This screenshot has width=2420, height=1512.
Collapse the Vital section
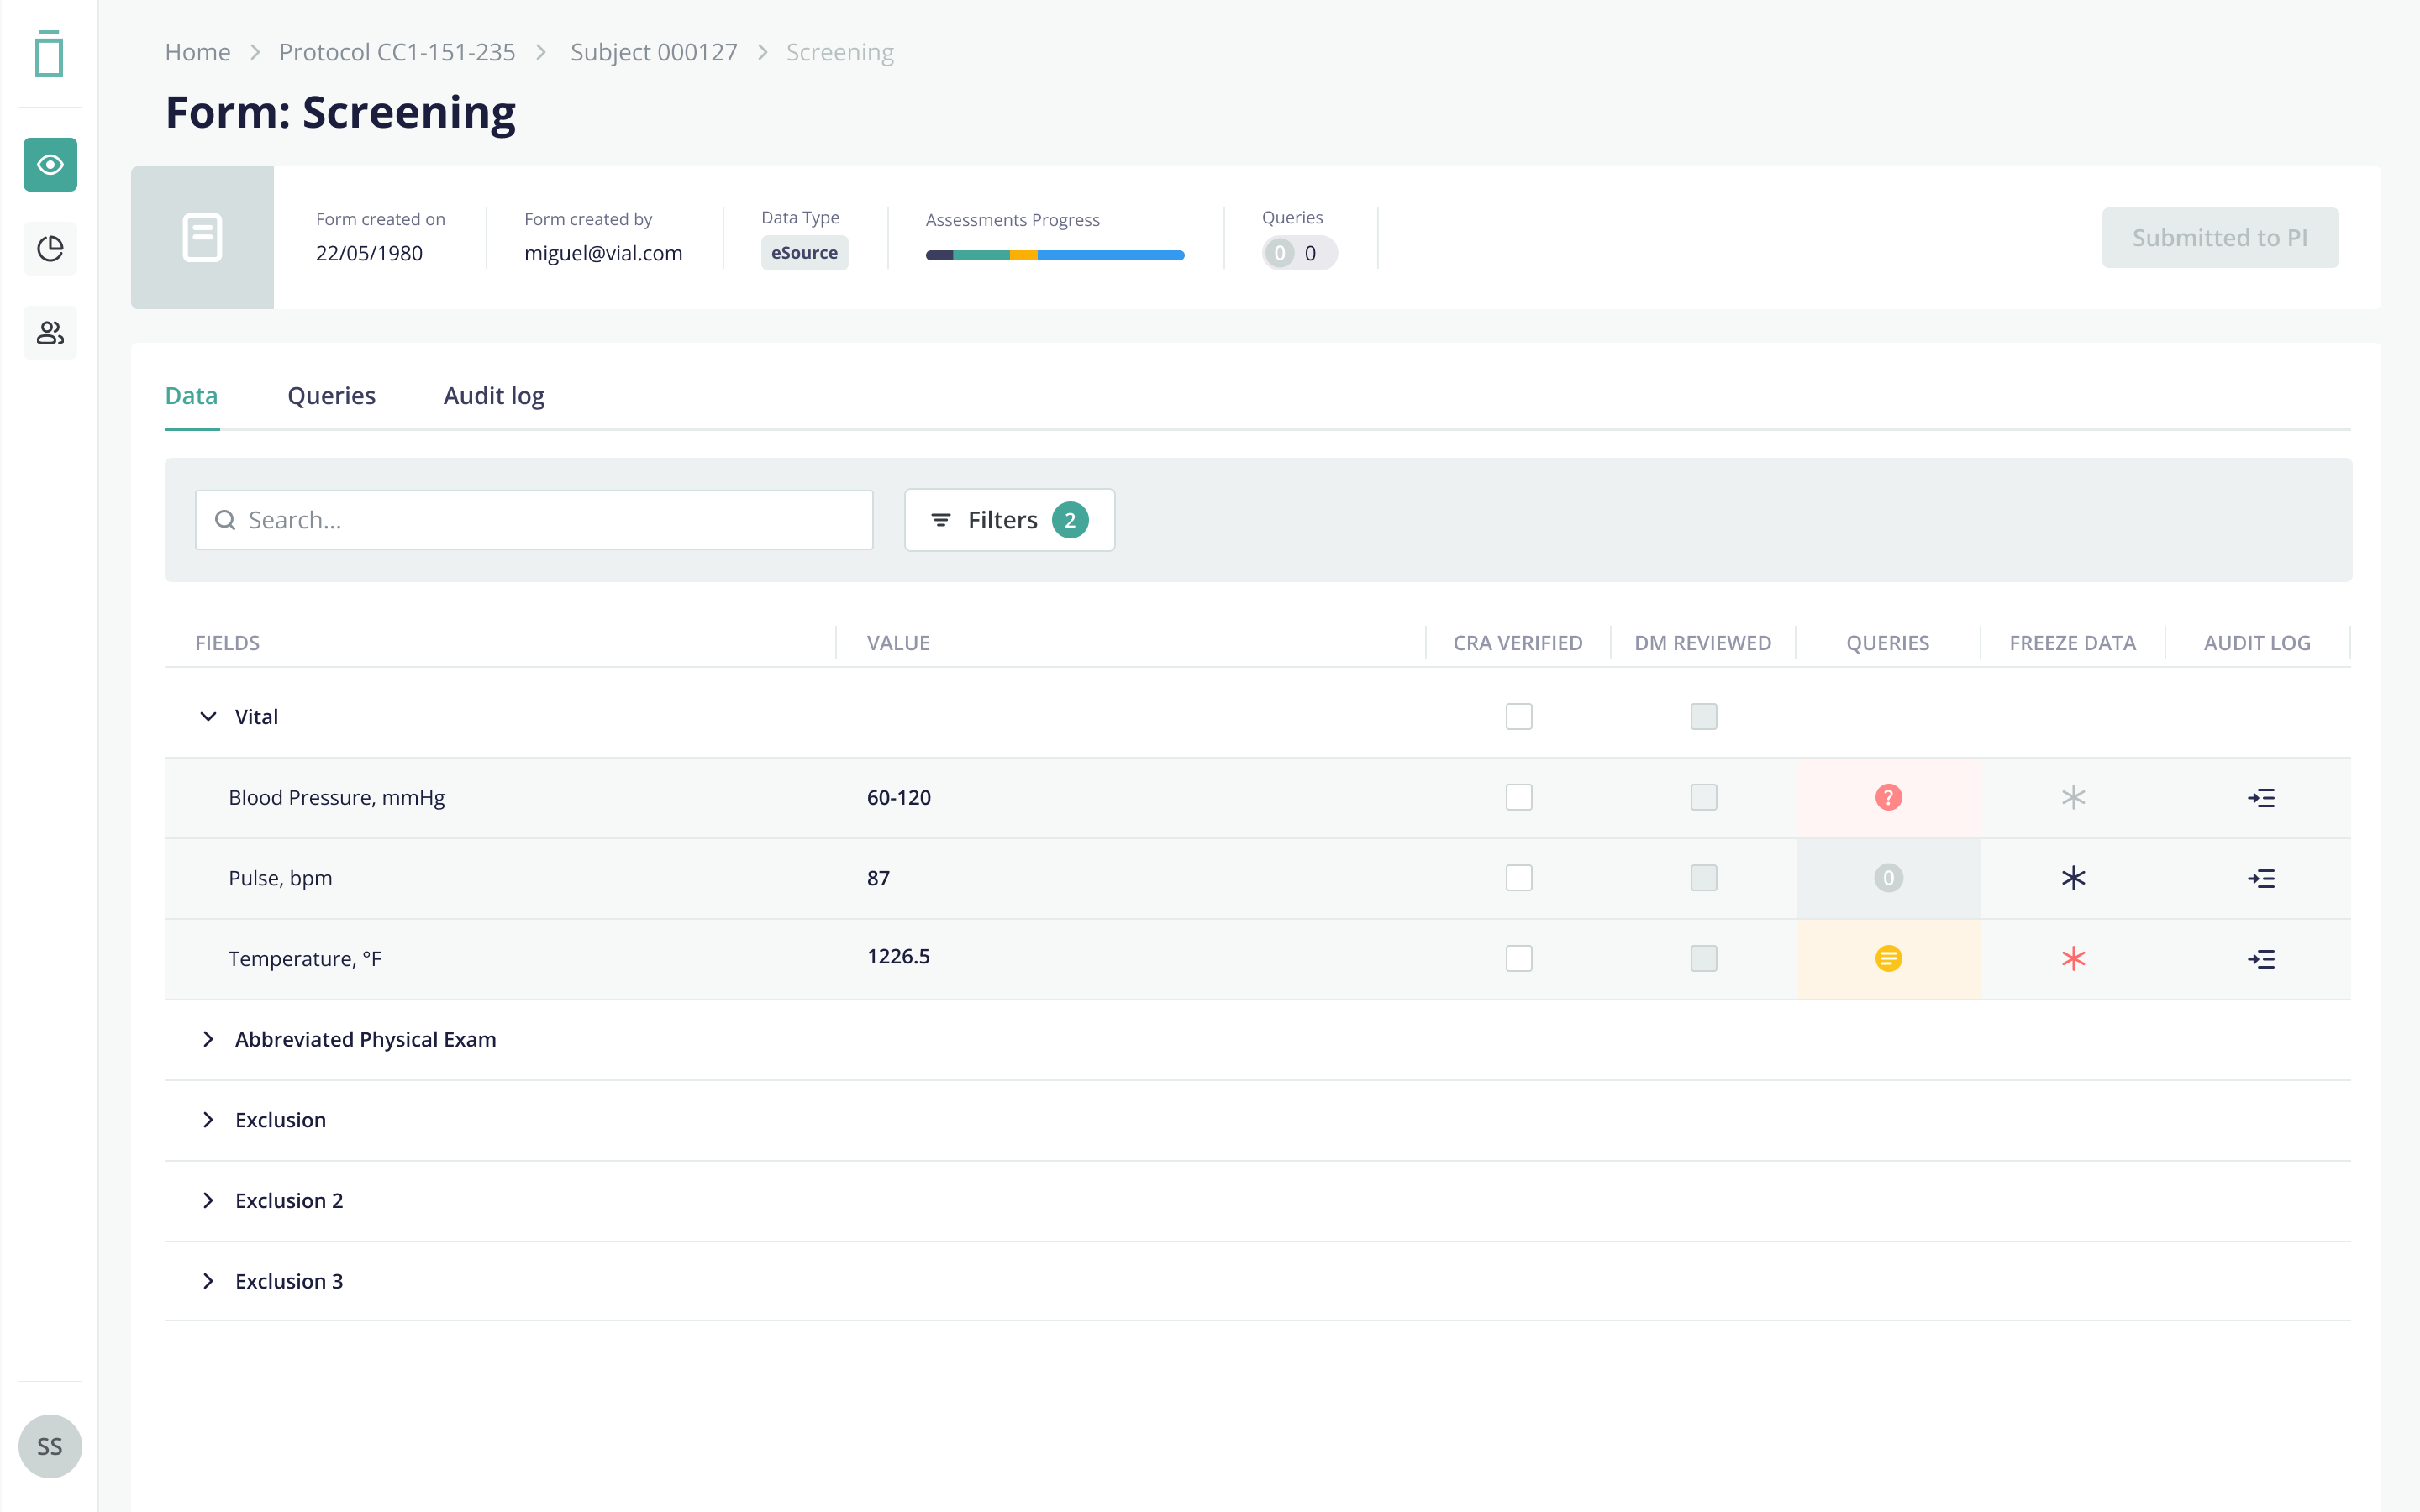tap(208, 716)
